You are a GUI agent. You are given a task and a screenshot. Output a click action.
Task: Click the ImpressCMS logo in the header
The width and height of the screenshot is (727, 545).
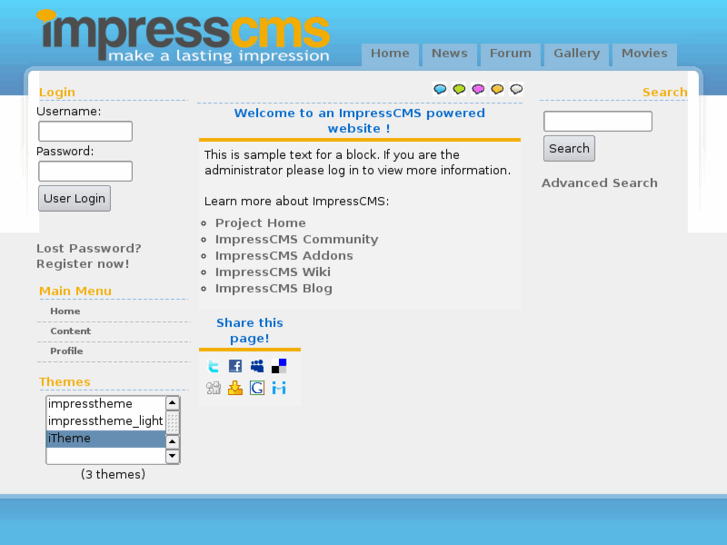pos(183,35)
